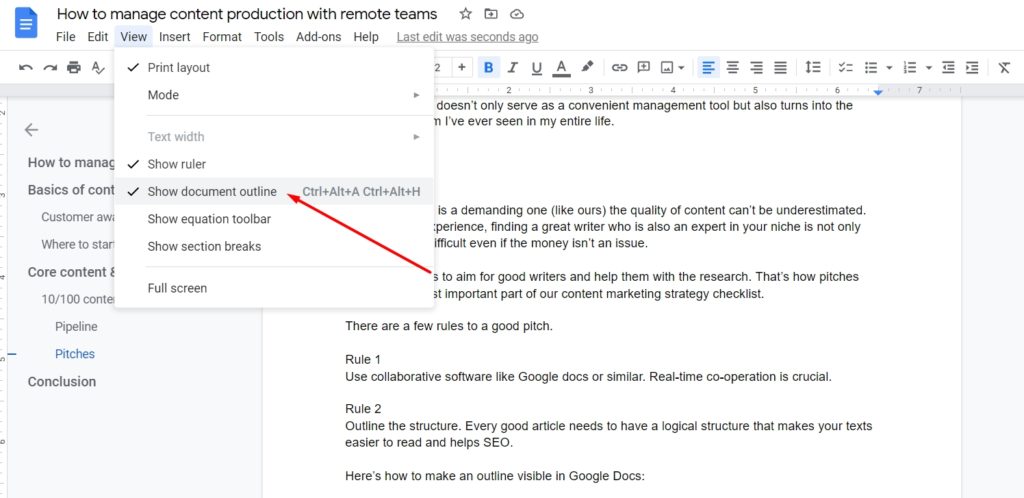The image size is (1024, 498).
Task: Go to Pitches in the outline
Action: pyautogui.click(x=75, y=354)
